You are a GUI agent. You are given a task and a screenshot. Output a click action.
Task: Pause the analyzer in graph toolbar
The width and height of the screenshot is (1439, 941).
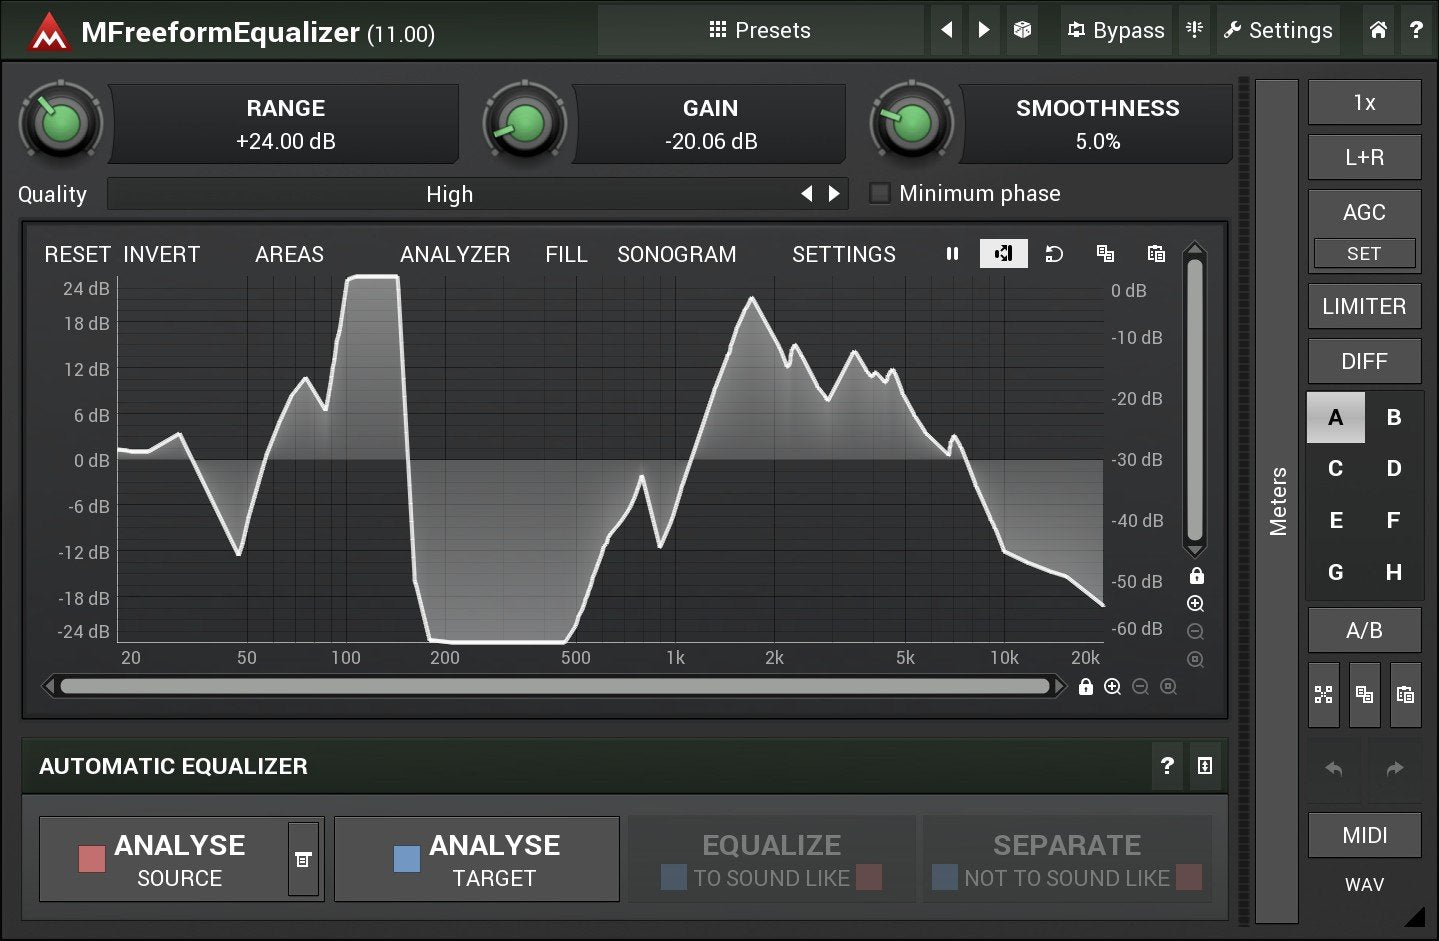pyautogui.click(x=952, y=254)
